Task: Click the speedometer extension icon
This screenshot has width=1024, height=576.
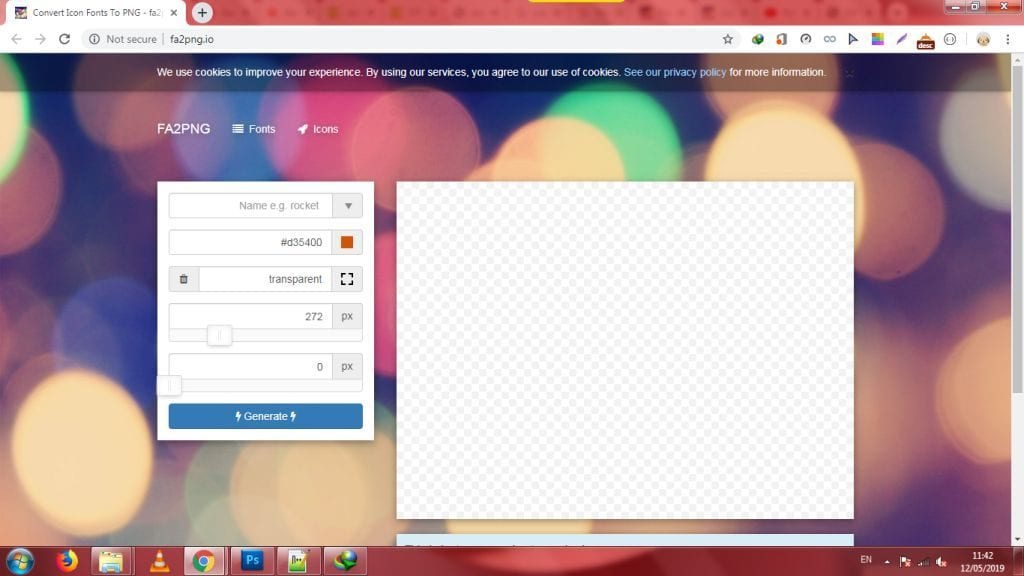Action: (x=805, y=39)
